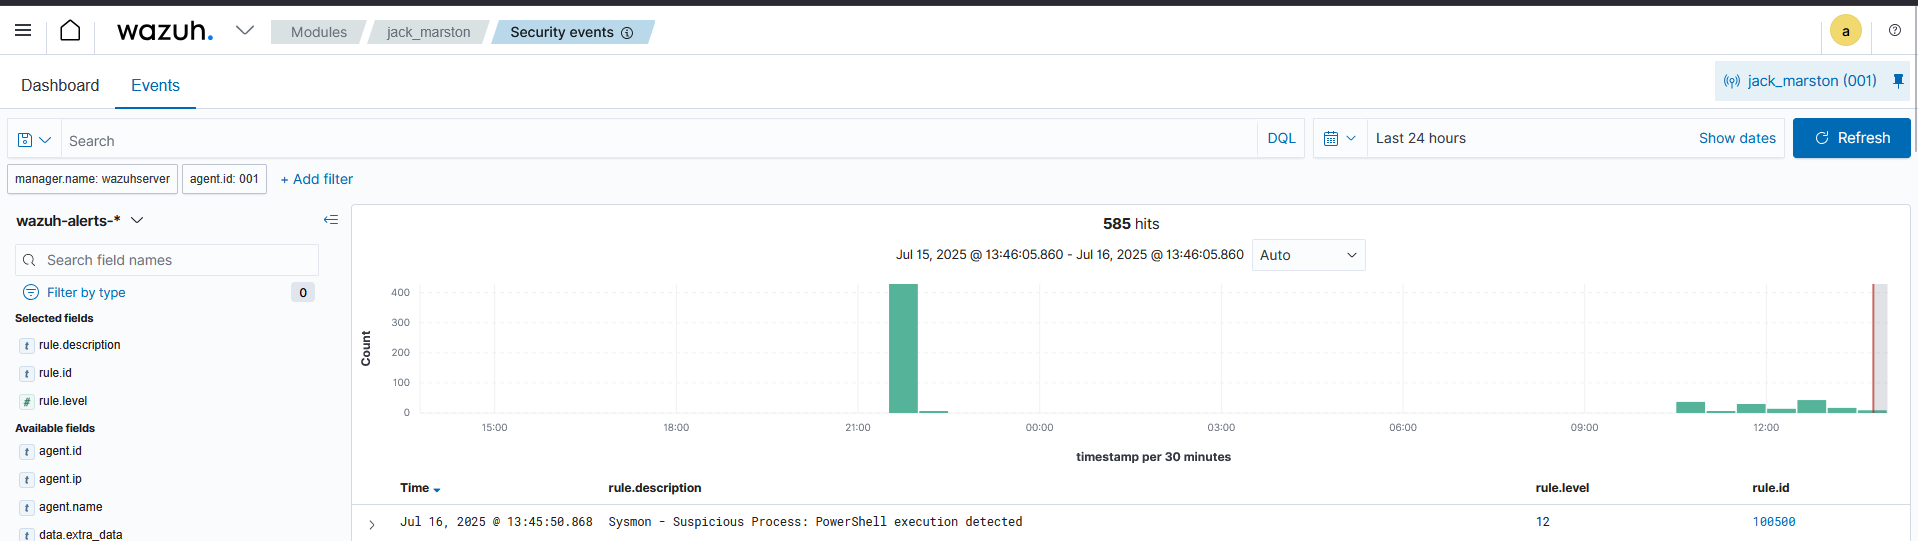Screen dimensions: 1918x541
Task: Toggle DQL query language
Action: click(x=1280, y=139)
